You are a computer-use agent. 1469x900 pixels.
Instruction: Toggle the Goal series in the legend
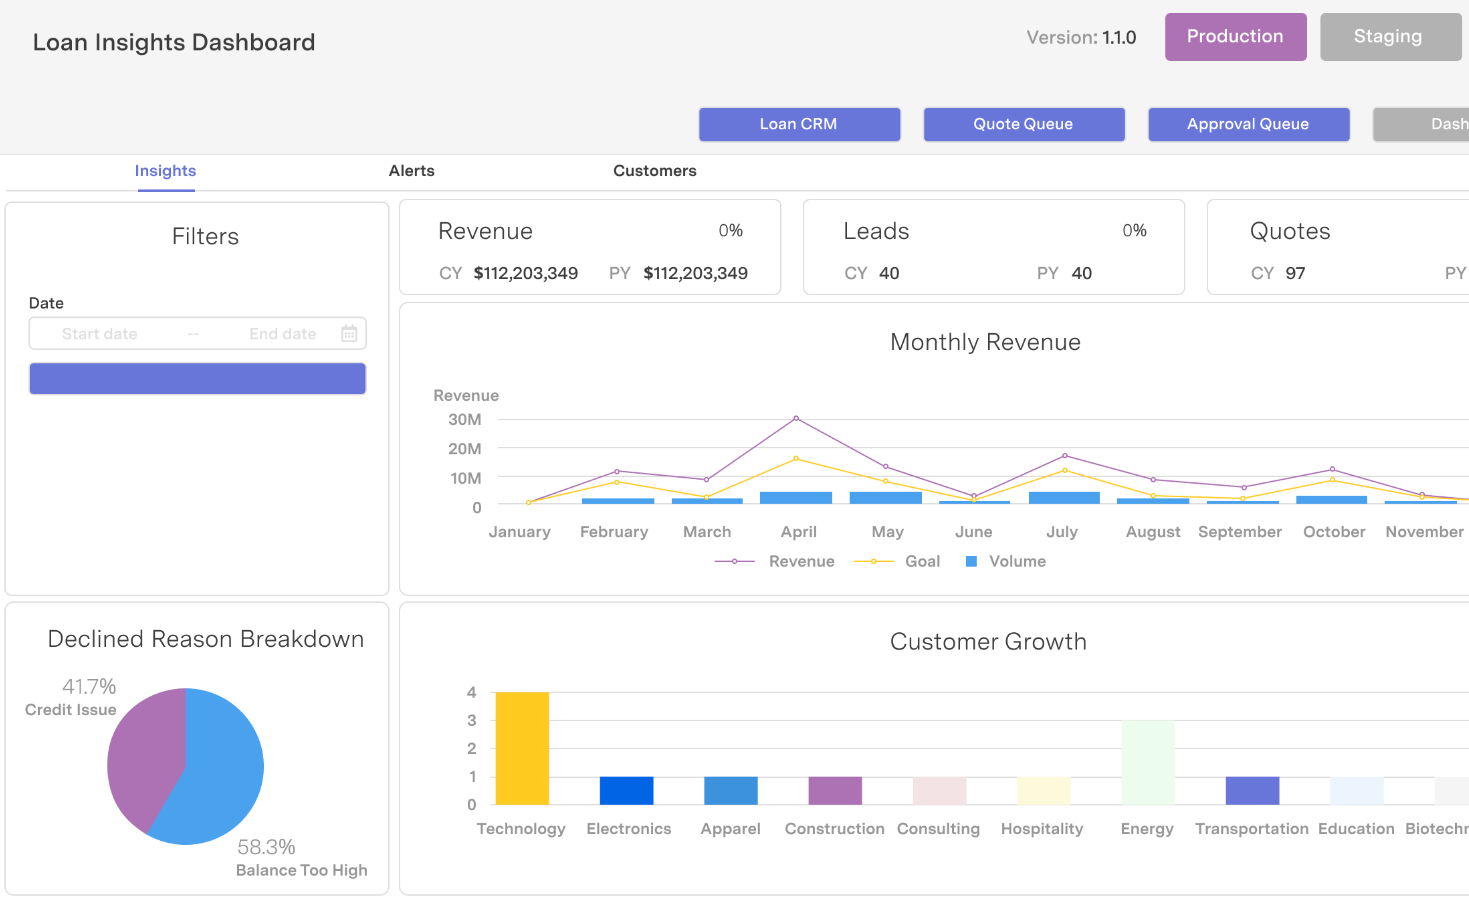coord(897,562)
